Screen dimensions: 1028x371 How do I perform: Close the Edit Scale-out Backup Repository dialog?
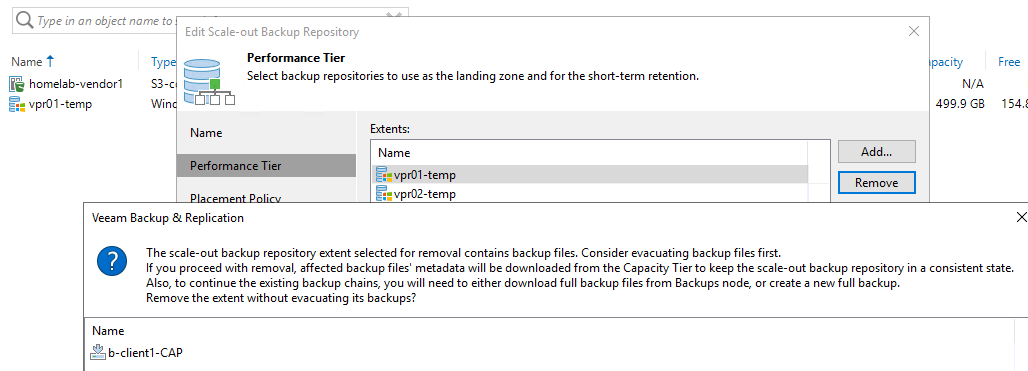tap(914, 31)
